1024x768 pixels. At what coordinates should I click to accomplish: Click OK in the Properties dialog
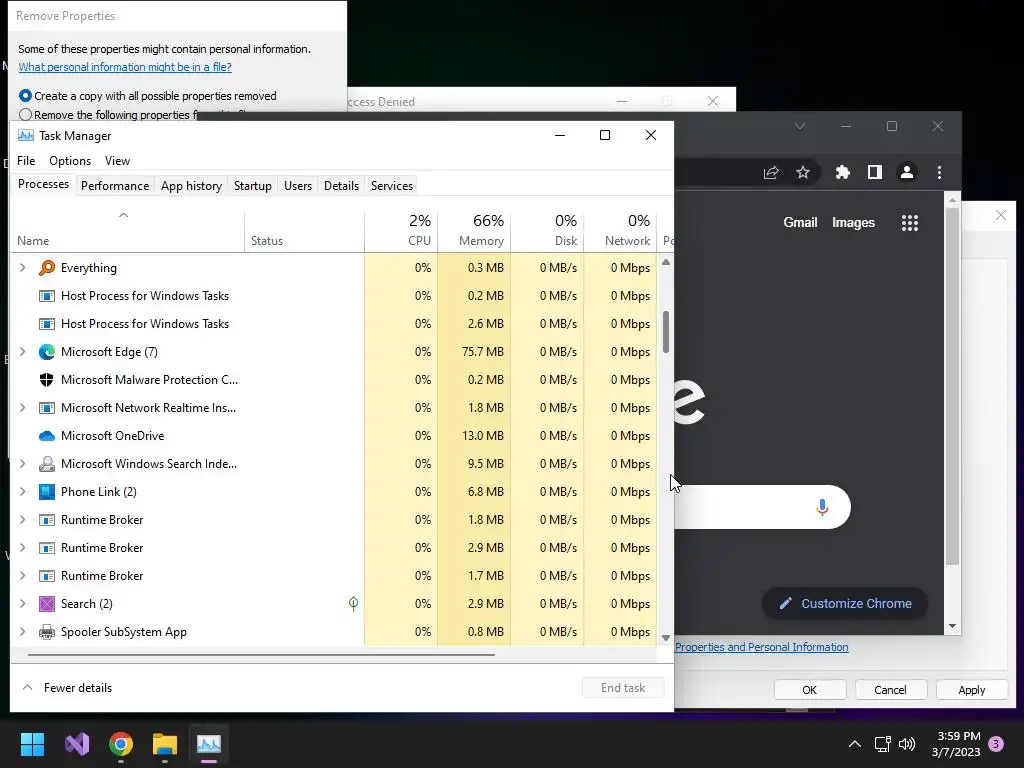[x=810, y=690]
